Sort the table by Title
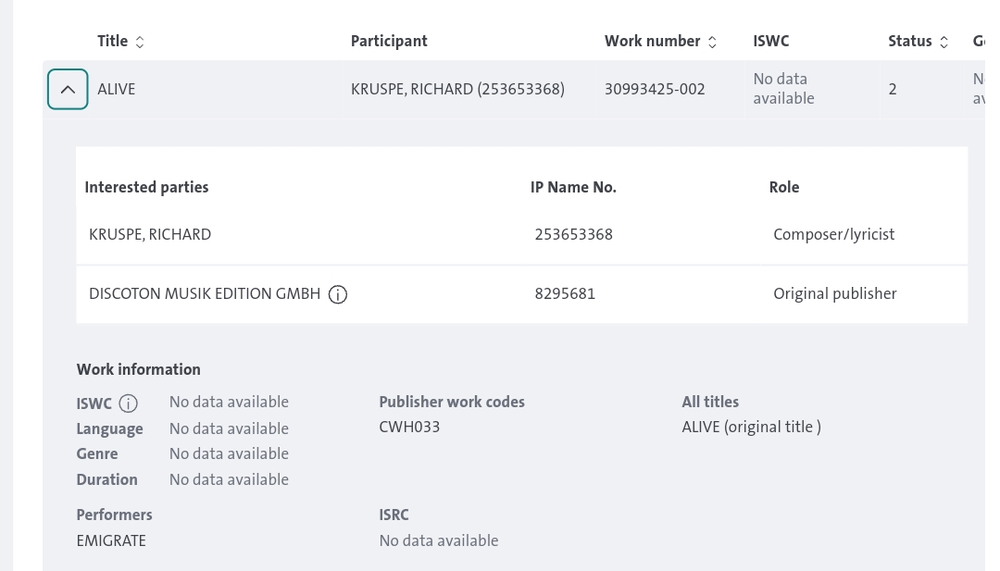This screenshot has width=1000, height=571. [140, 42]
